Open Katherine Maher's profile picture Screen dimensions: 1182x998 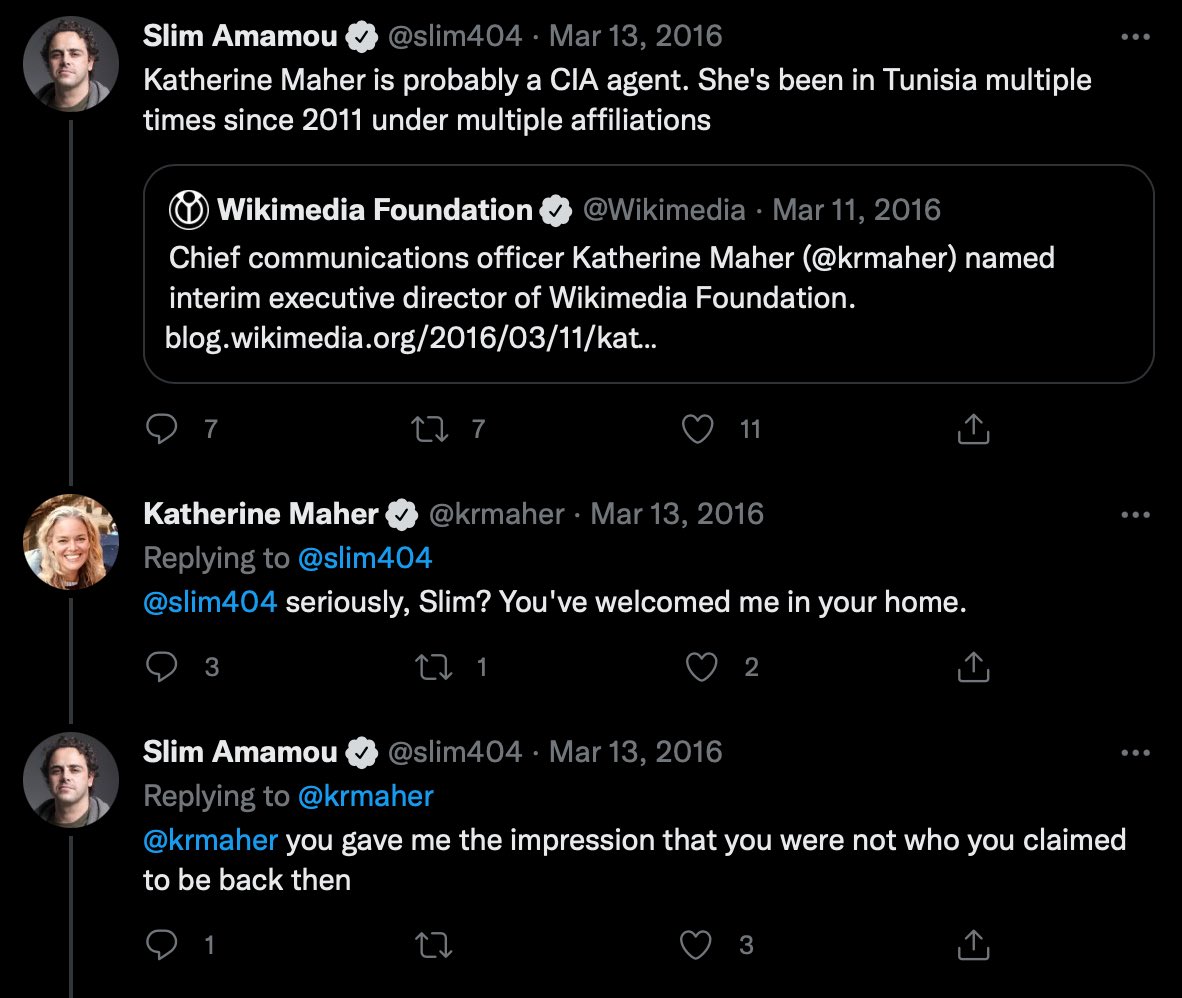[71, 541]
